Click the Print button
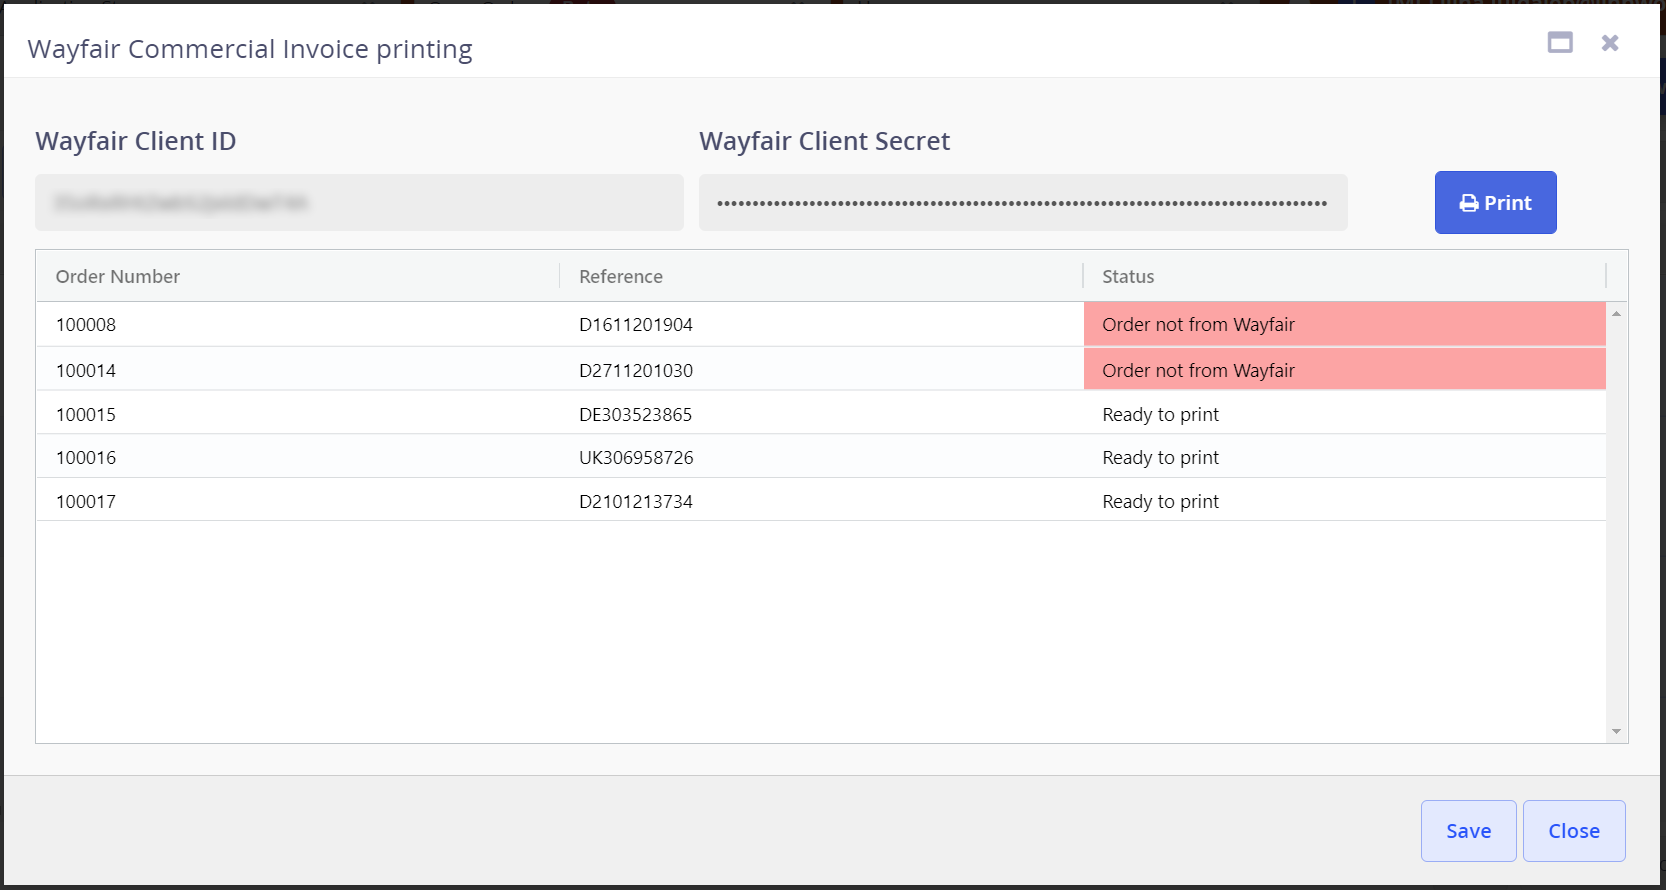Image resolution: width=1666 pixels, height=890 pixels. (x=1495, y=203)
